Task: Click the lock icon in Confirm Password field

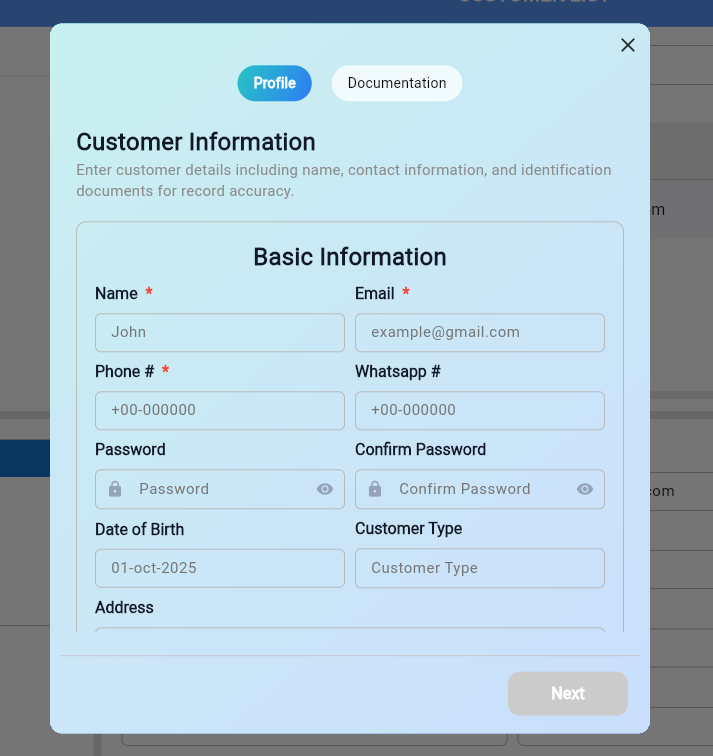Action: (375, 489)
